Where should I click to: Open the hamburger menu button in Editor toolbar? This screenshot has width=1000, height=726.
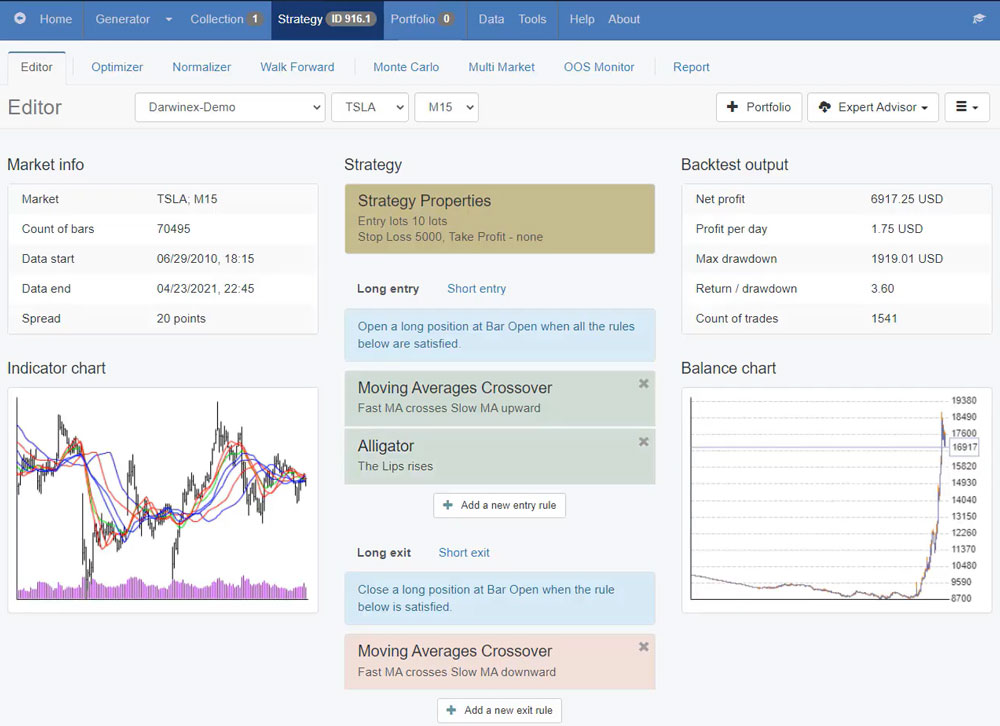[967, 107]
